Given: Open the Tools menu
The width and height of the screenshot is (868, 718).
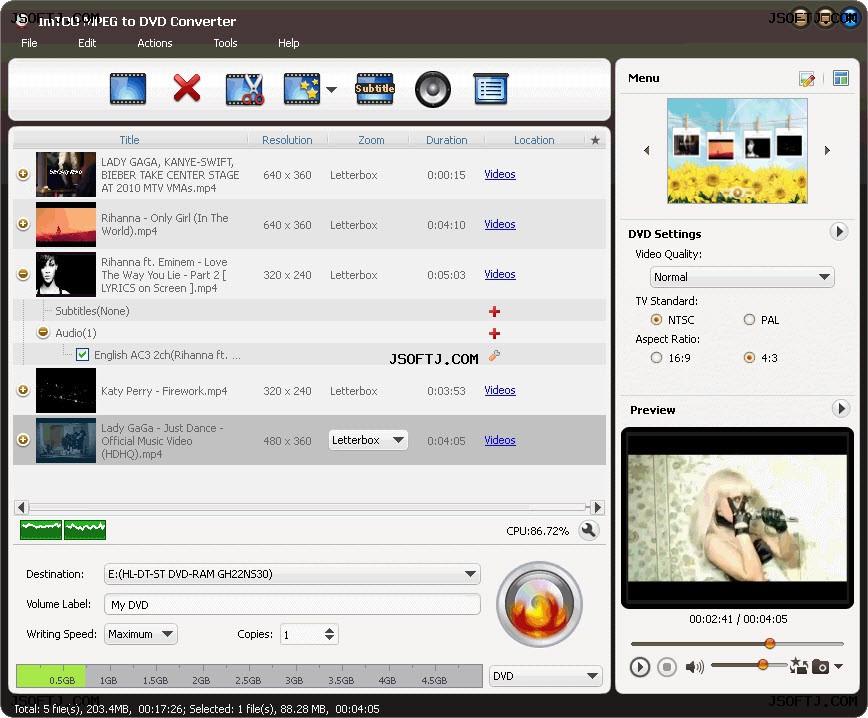Looking at the screenshot, I should click(225, 43).
